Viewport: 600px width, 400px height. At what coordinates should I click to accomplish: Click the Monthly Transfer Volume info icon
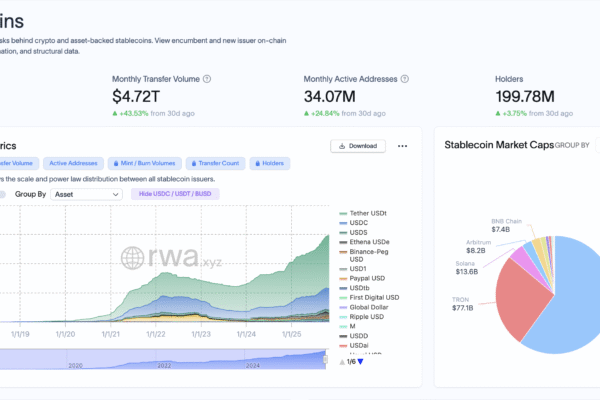tap(207, 79)
